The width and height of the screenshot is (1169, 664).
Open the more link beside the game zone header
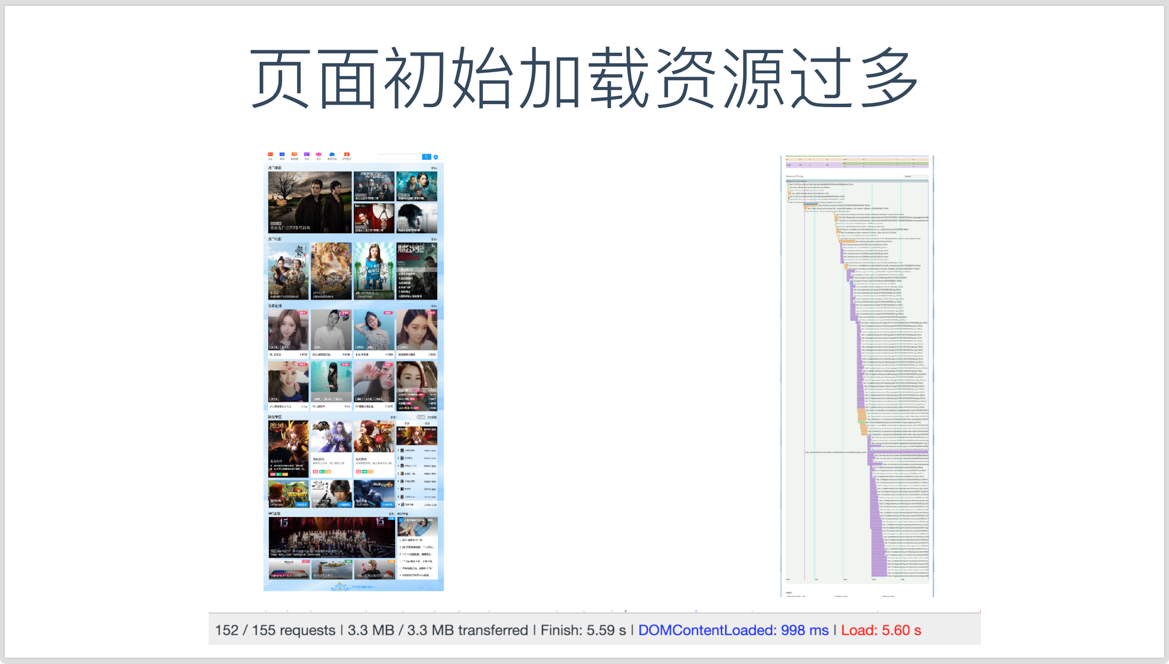pyautogui.click(x=395, y=417)
